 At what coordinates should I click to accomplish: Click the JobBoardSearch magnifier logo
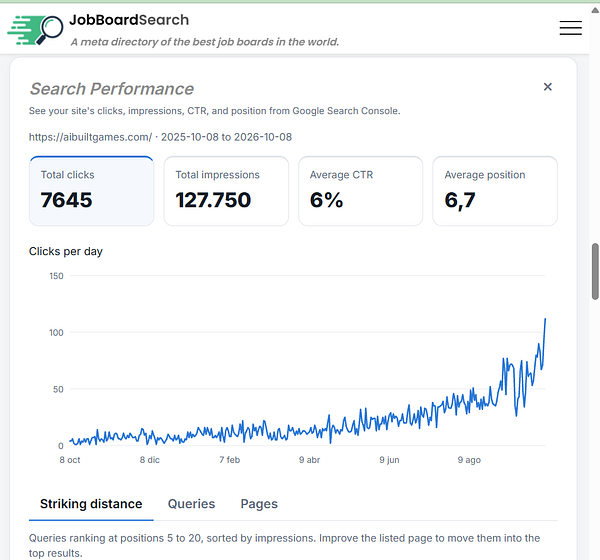35,30
